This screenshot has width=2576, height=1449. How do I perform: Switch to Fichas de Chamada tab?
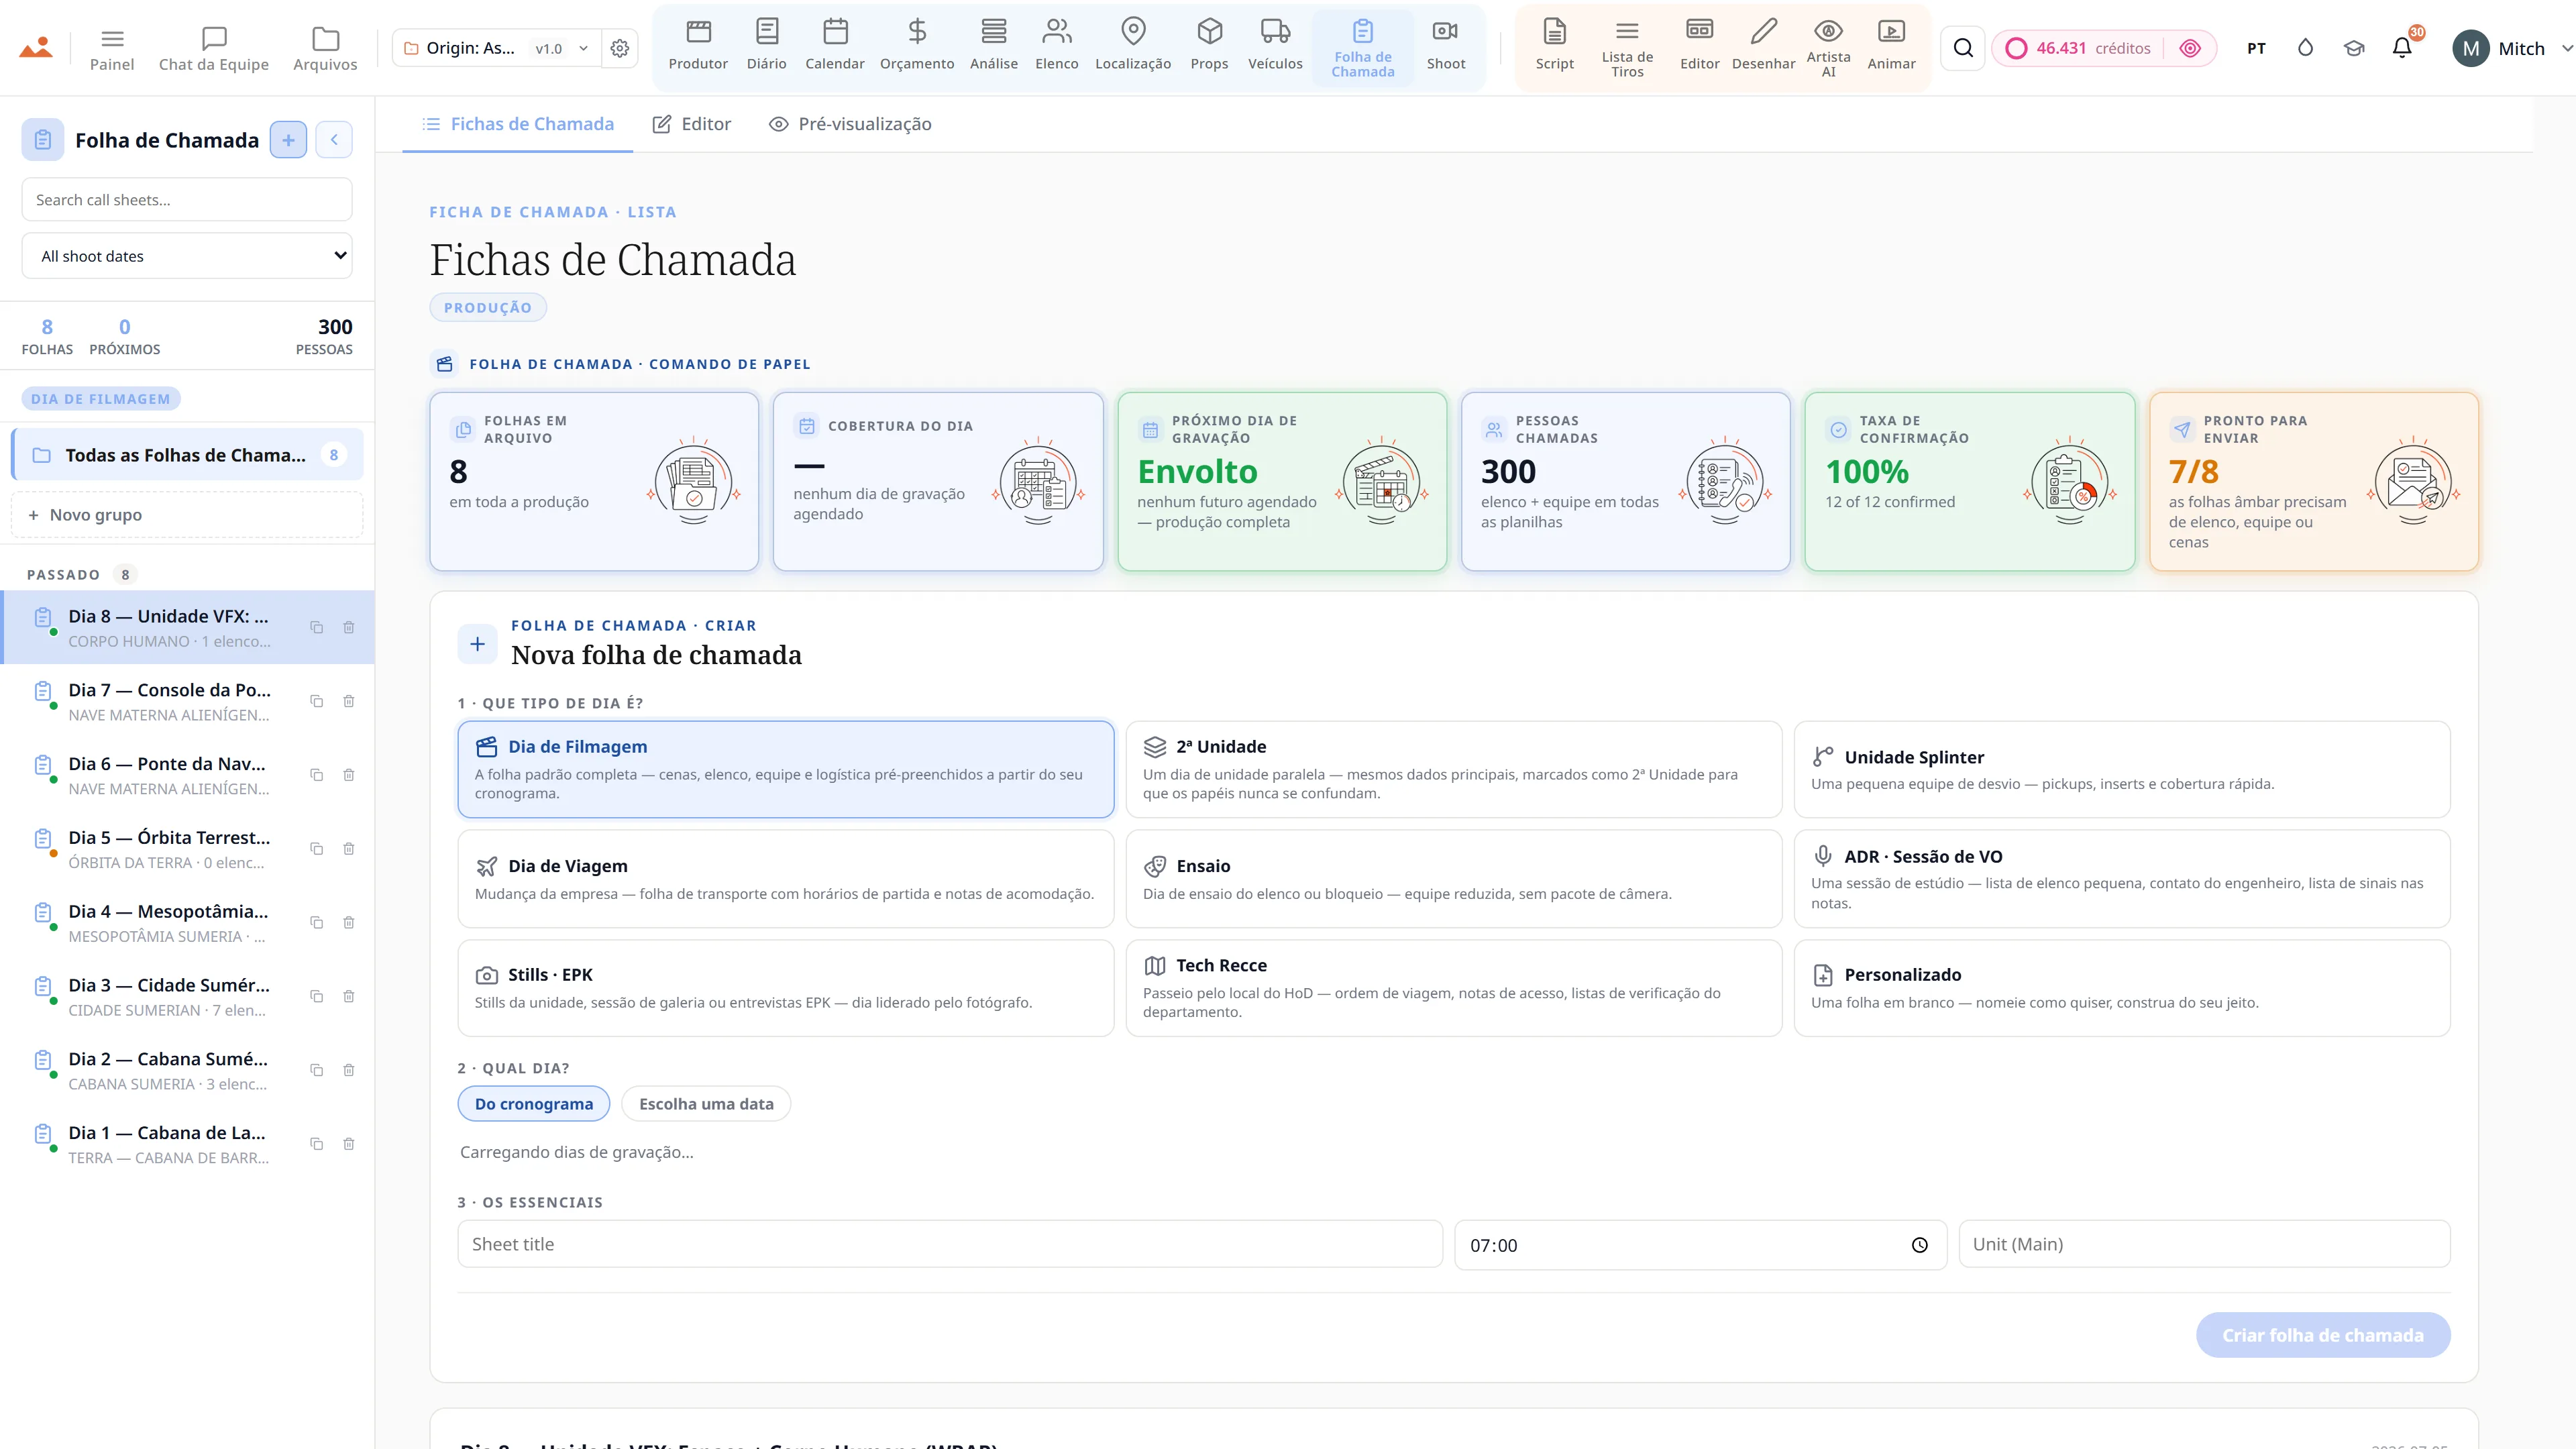[518, 124]
